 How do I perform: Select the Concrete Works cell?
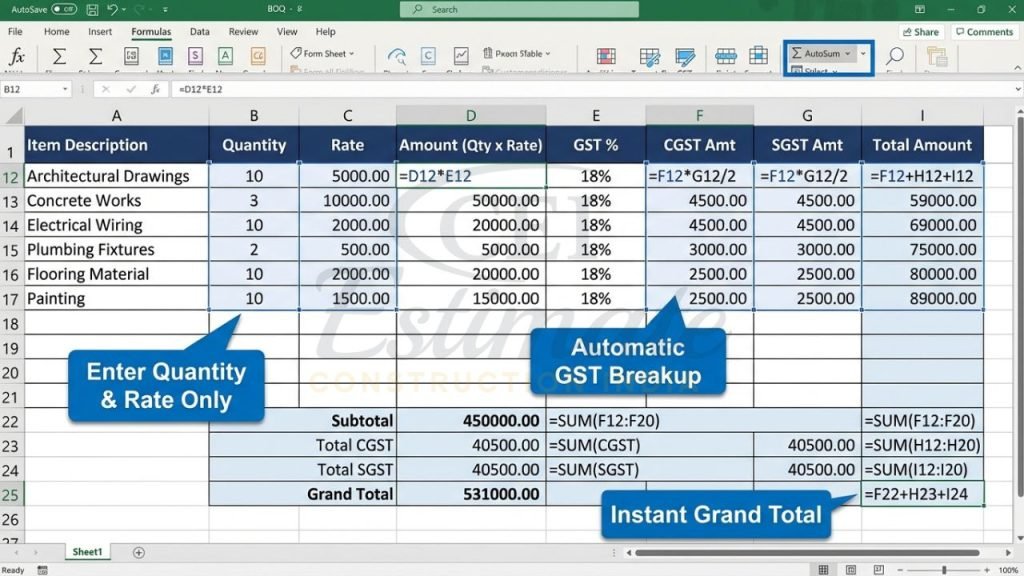click(x=116, y=200)
